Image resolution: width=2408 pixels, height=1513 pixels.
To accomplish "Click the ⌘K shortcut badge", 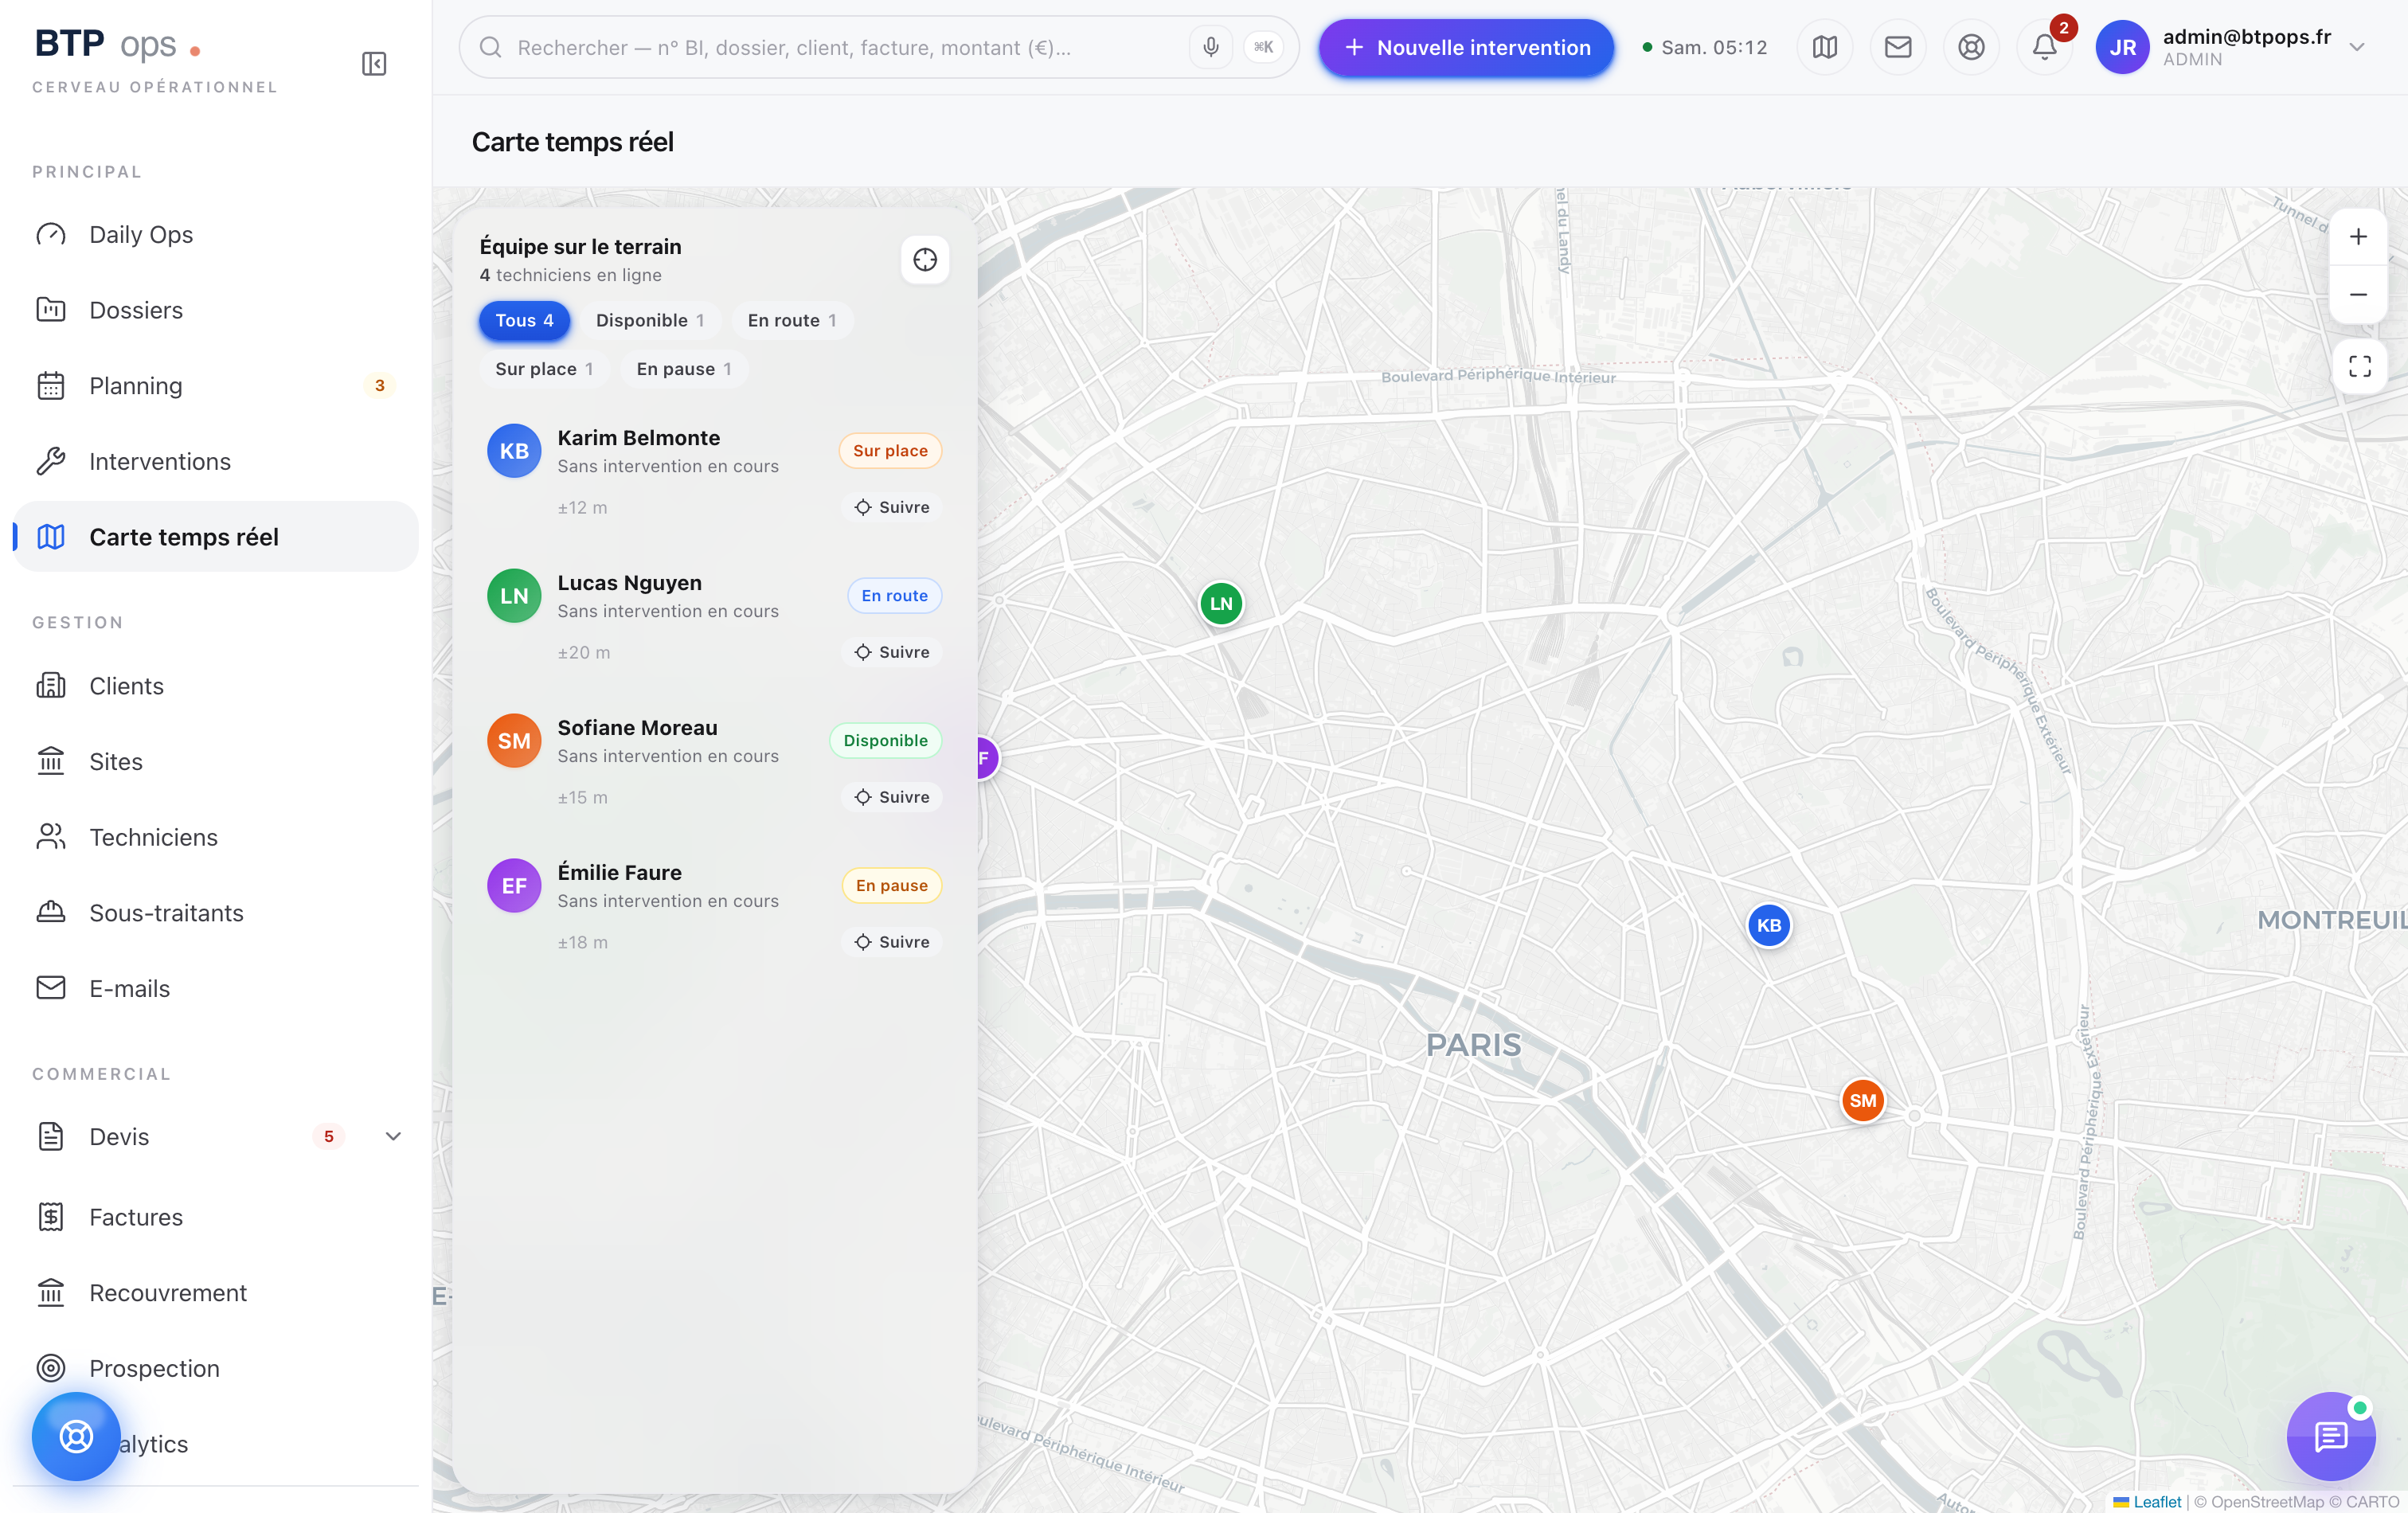I will [1264, 47].
